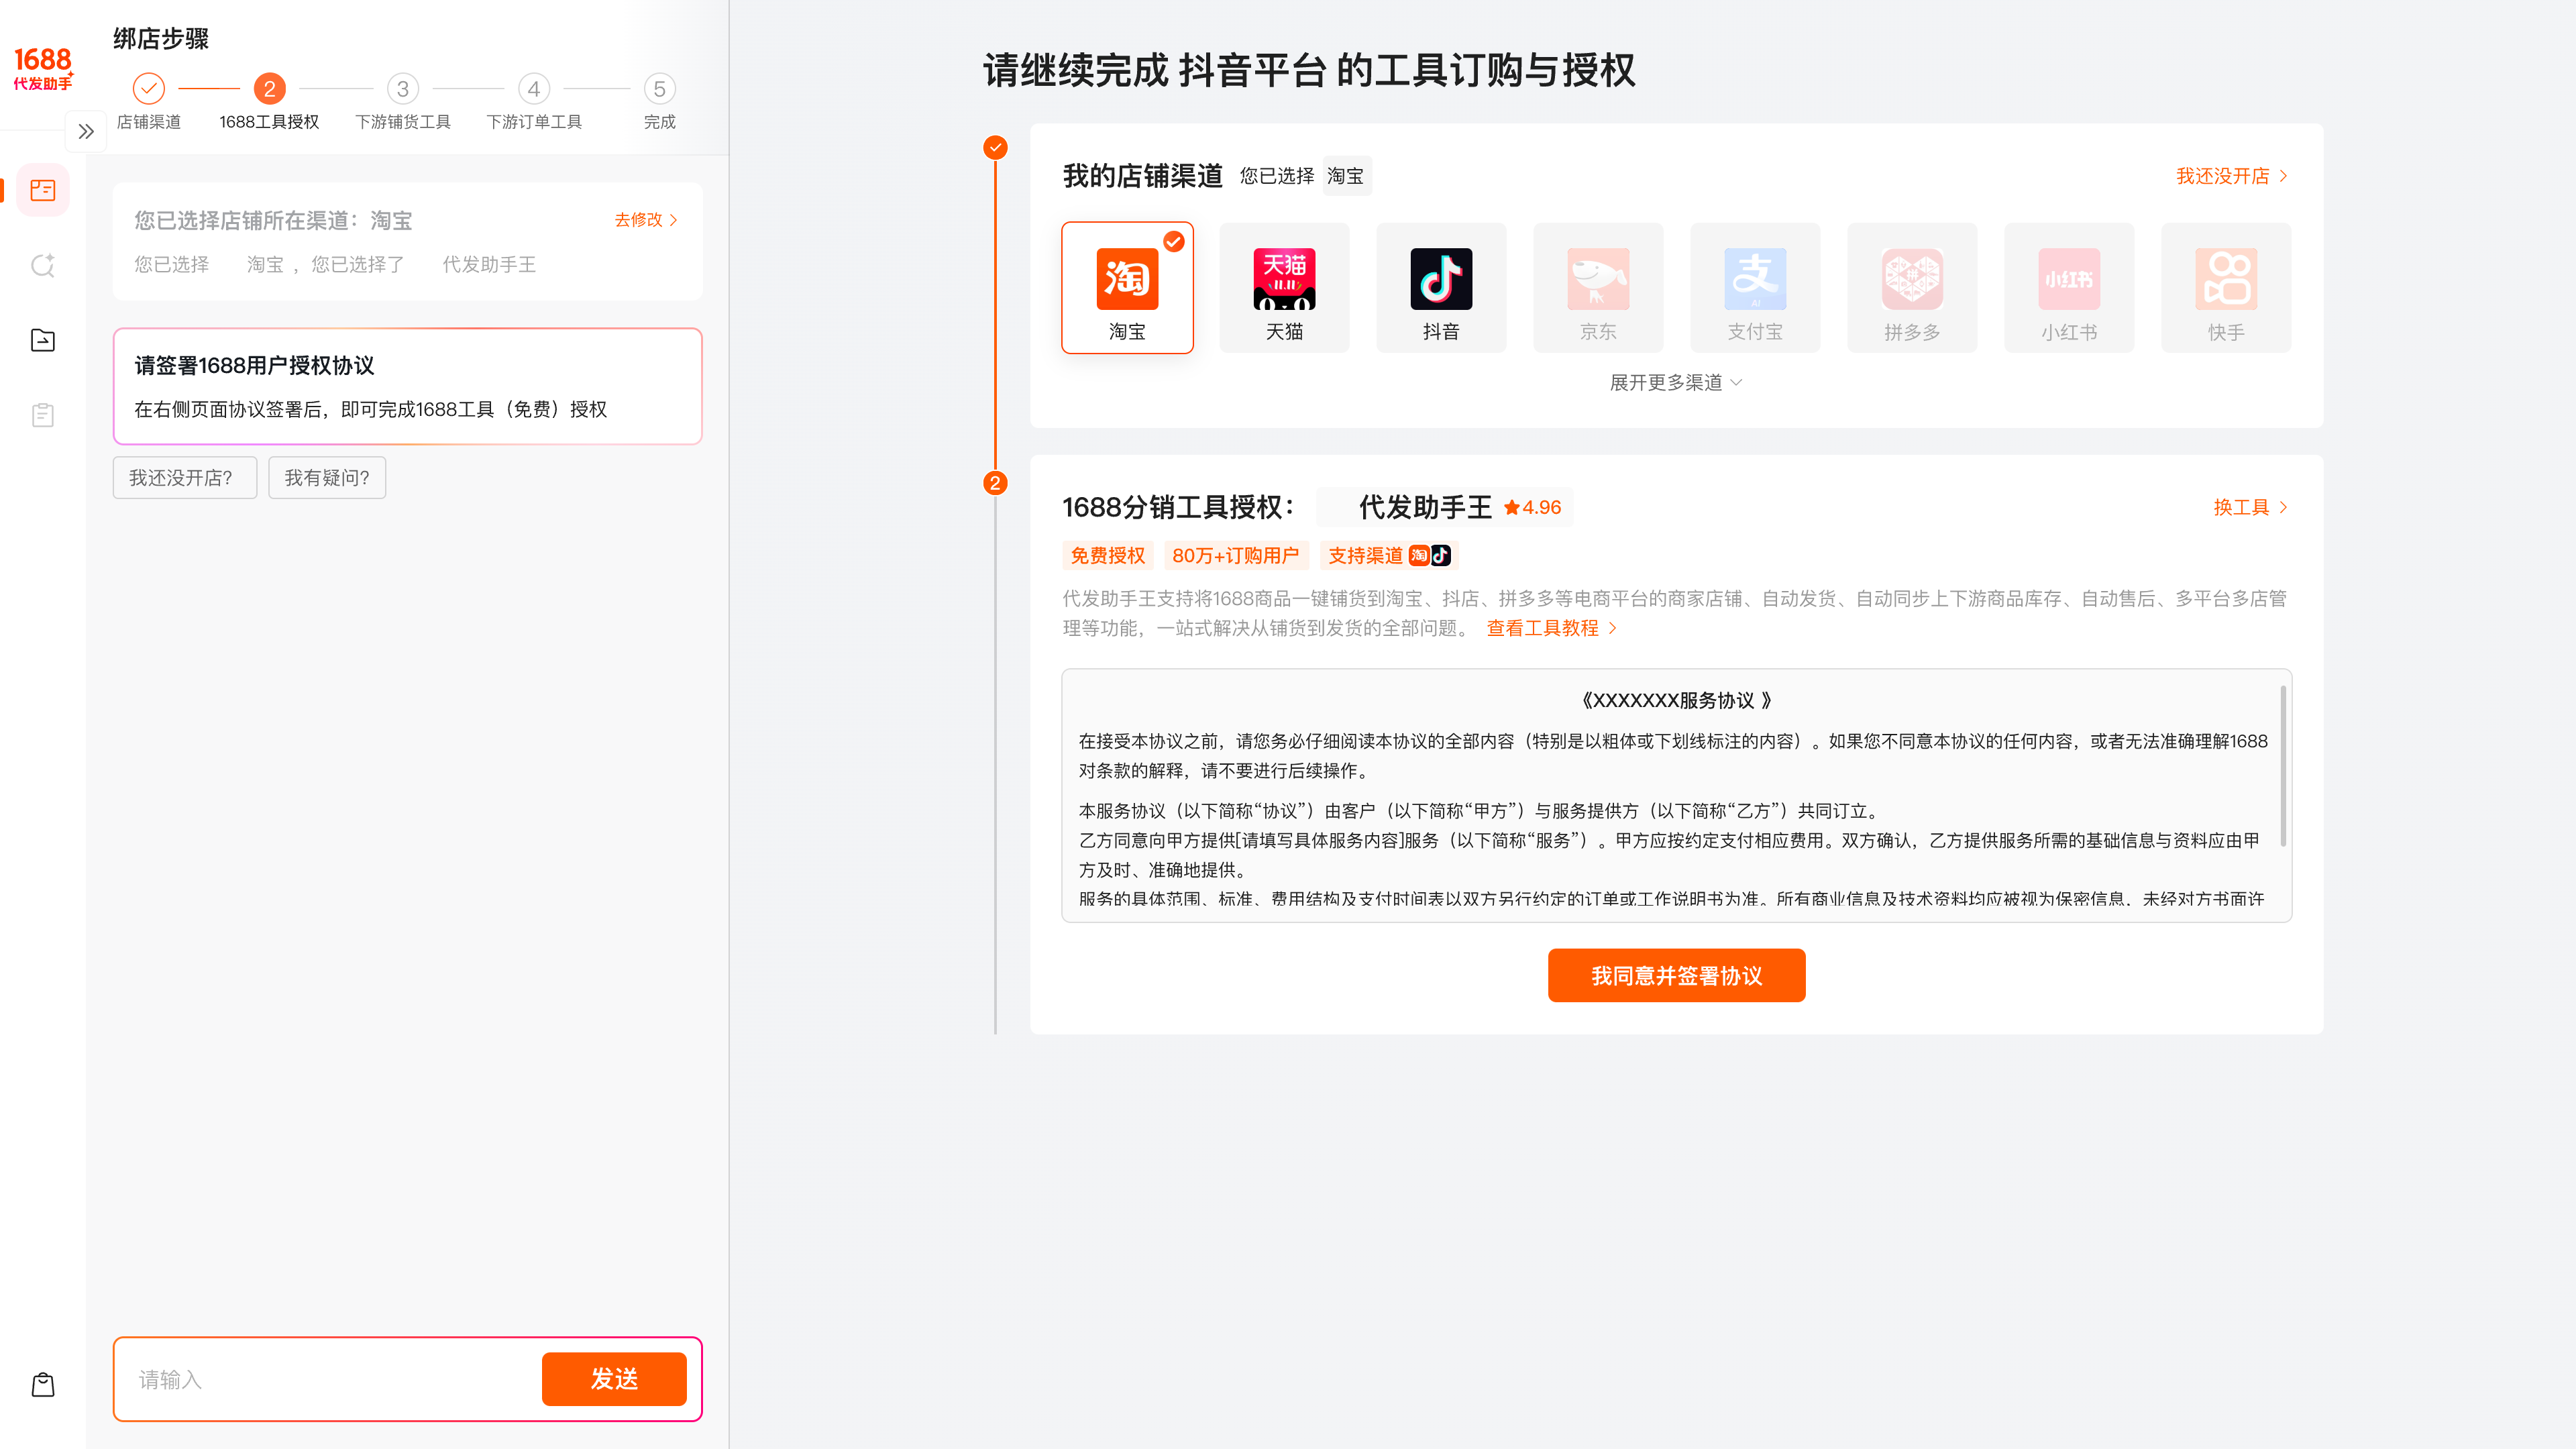Image resolution: width=2576 pixels, height=1449 pixels.
Task: Click the 淘宝 selected-channel tag beside 您已选择
Action: [x=1346, y=176]
